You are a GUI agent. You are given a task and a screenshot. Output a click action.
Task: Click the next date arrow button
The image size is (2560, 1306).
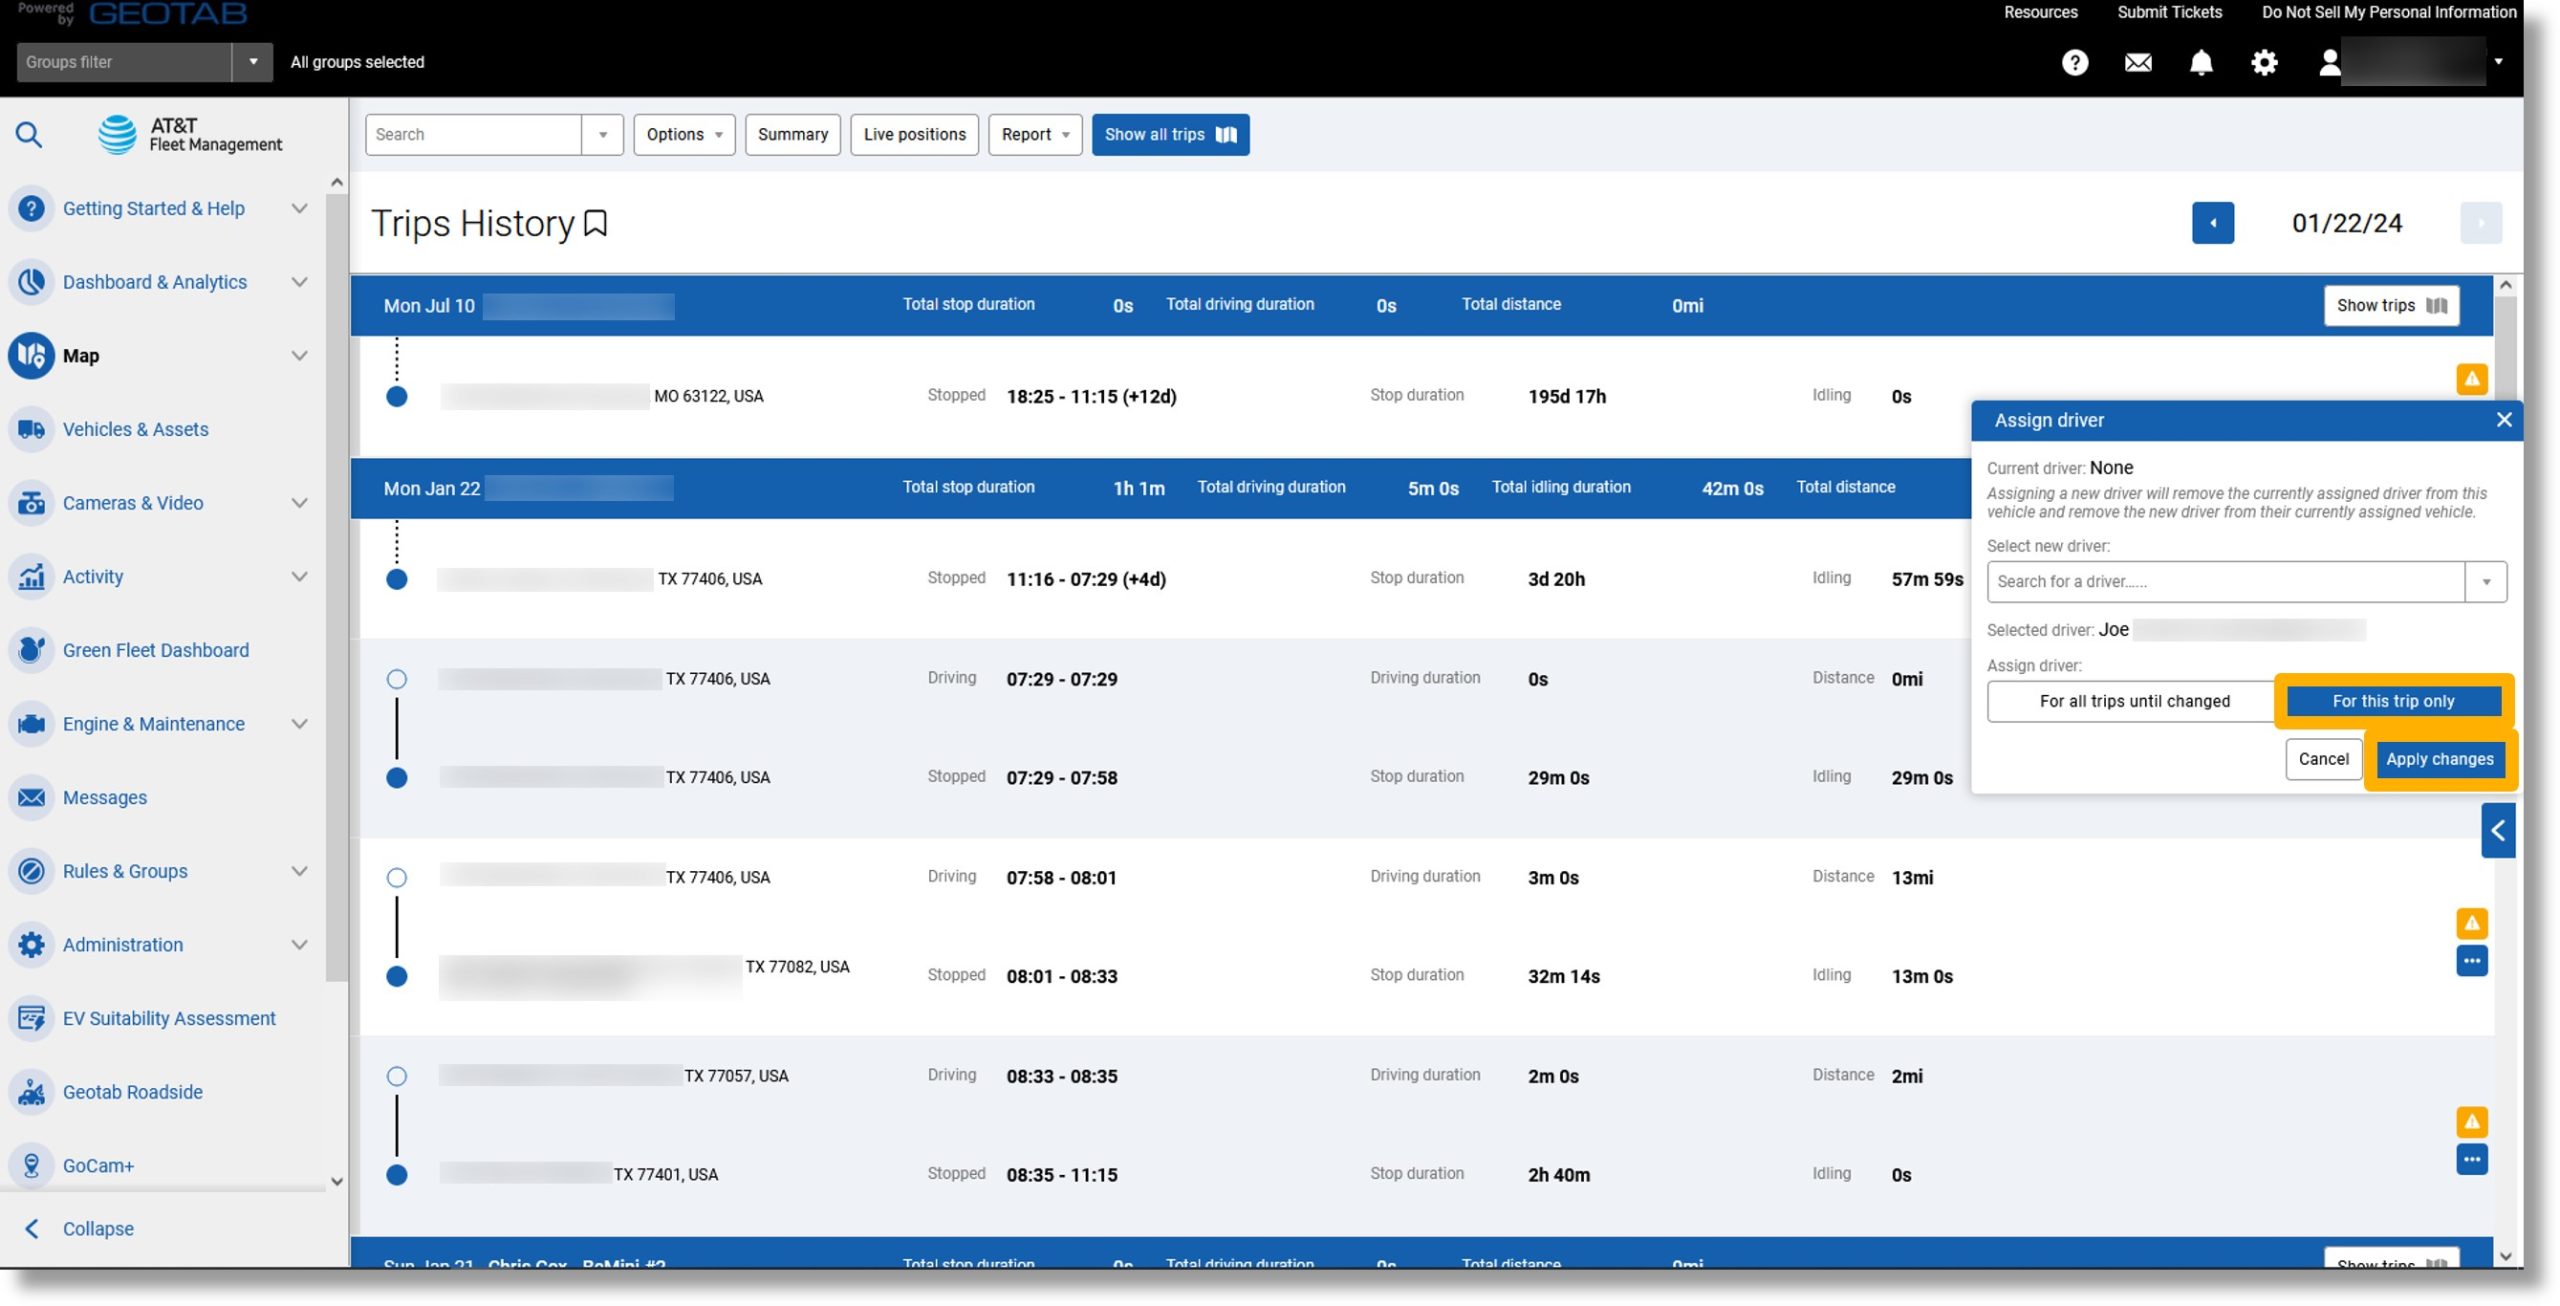click(x=2481, y=223)
